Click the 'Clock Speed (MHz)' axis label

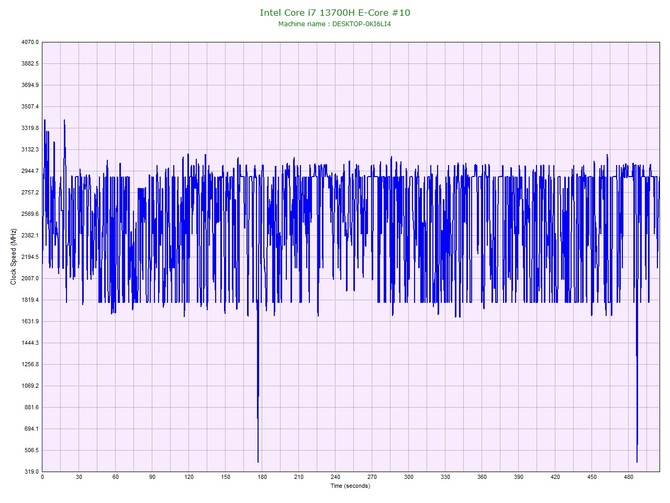point(13,256)
